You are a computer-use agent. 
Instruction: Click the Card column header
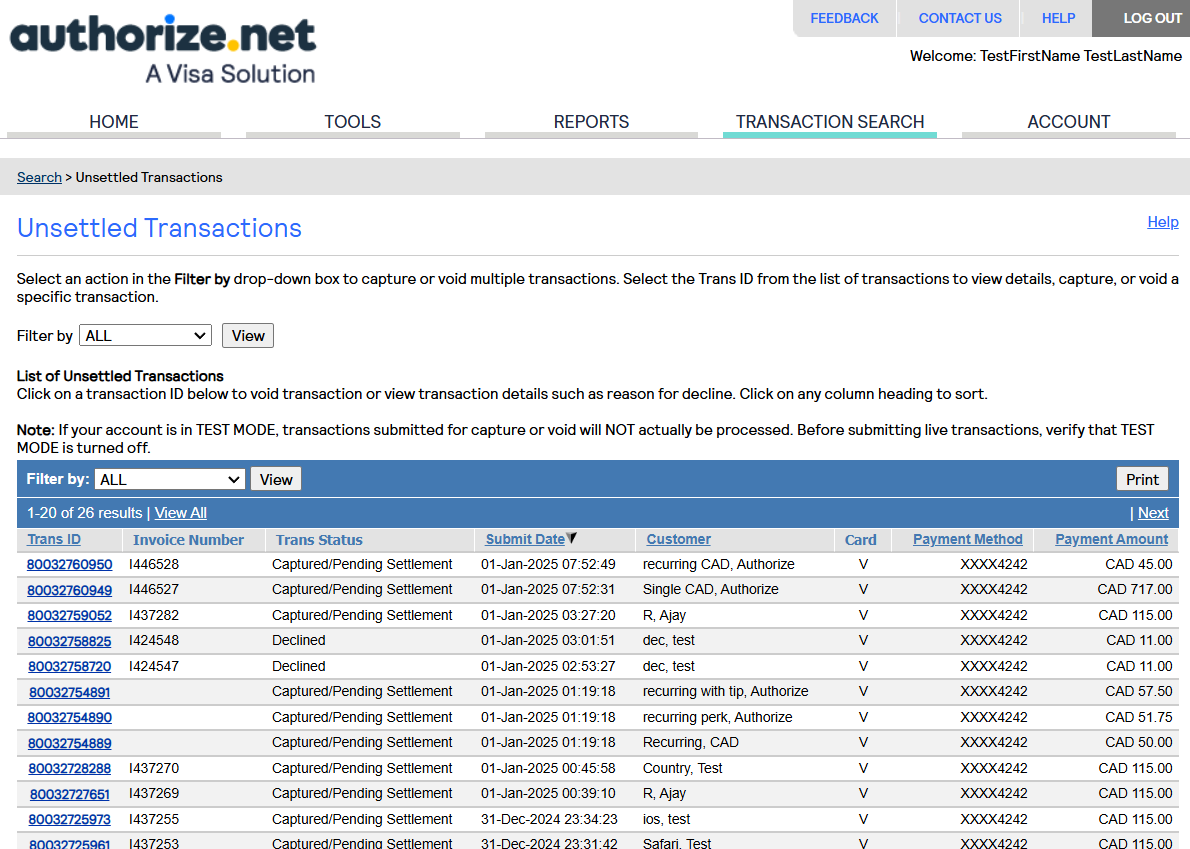(x=860, y=540)
